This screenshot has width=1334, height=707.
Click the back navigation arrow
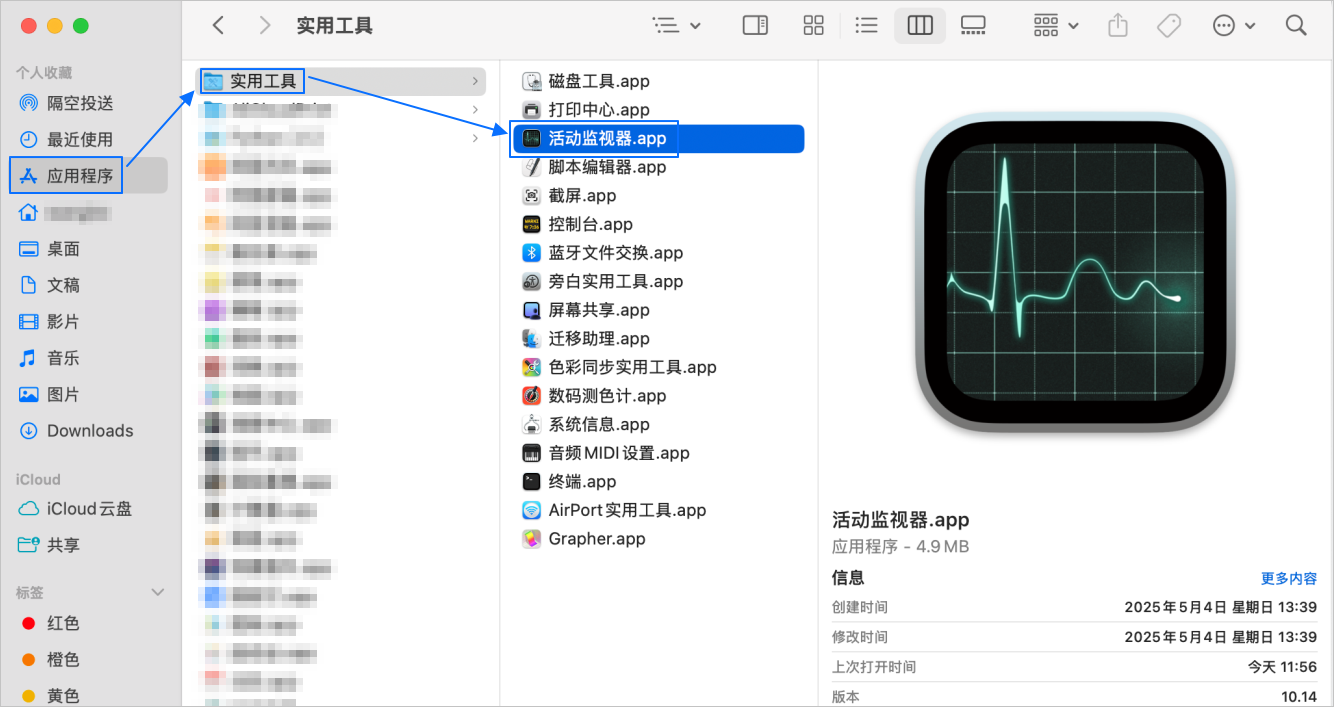(x=219, y=25)
